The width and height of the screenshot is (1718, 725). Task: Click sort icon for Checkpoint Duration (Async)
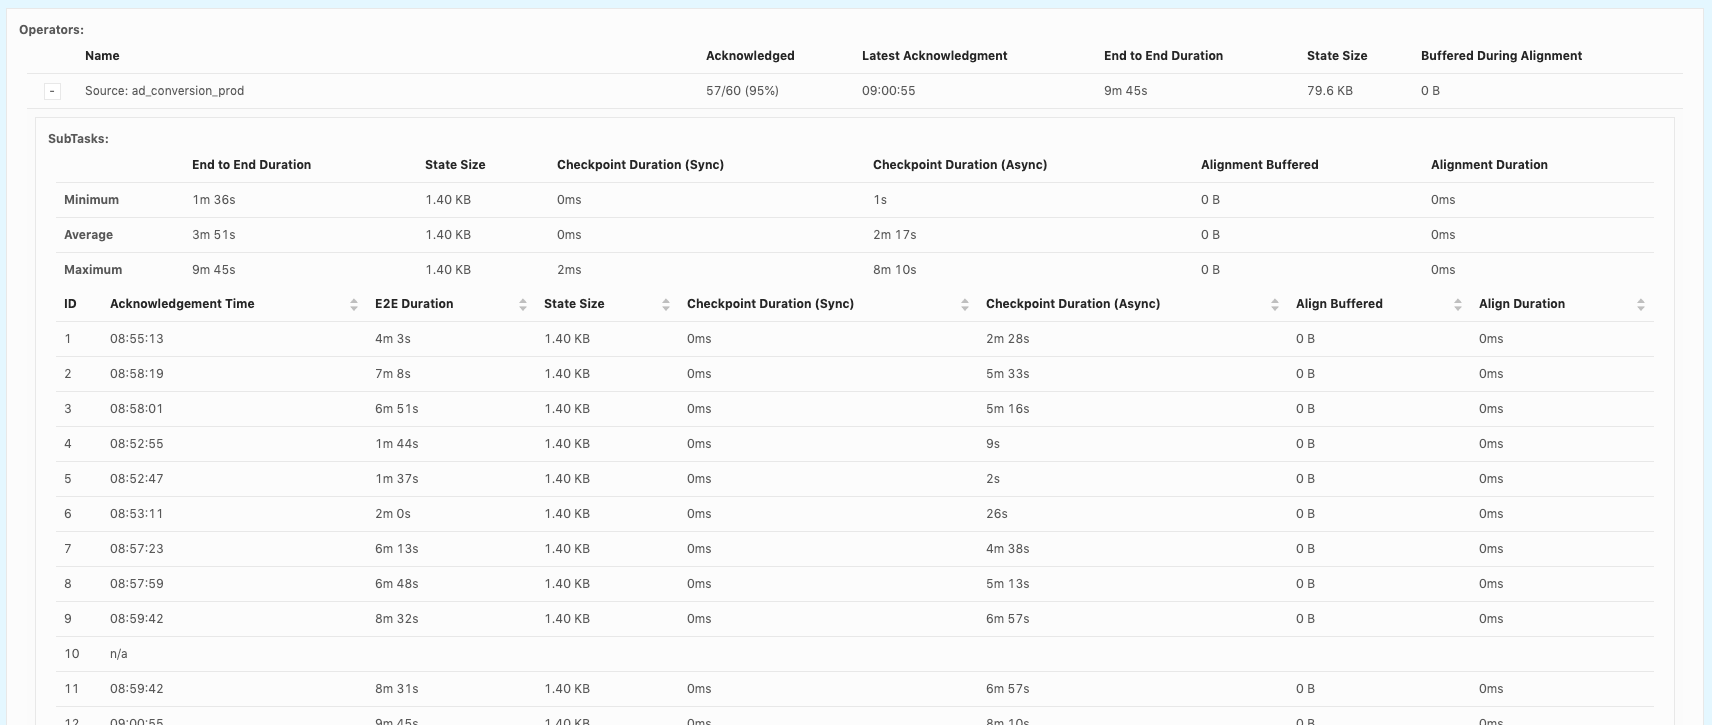(x=1275, y=305)
